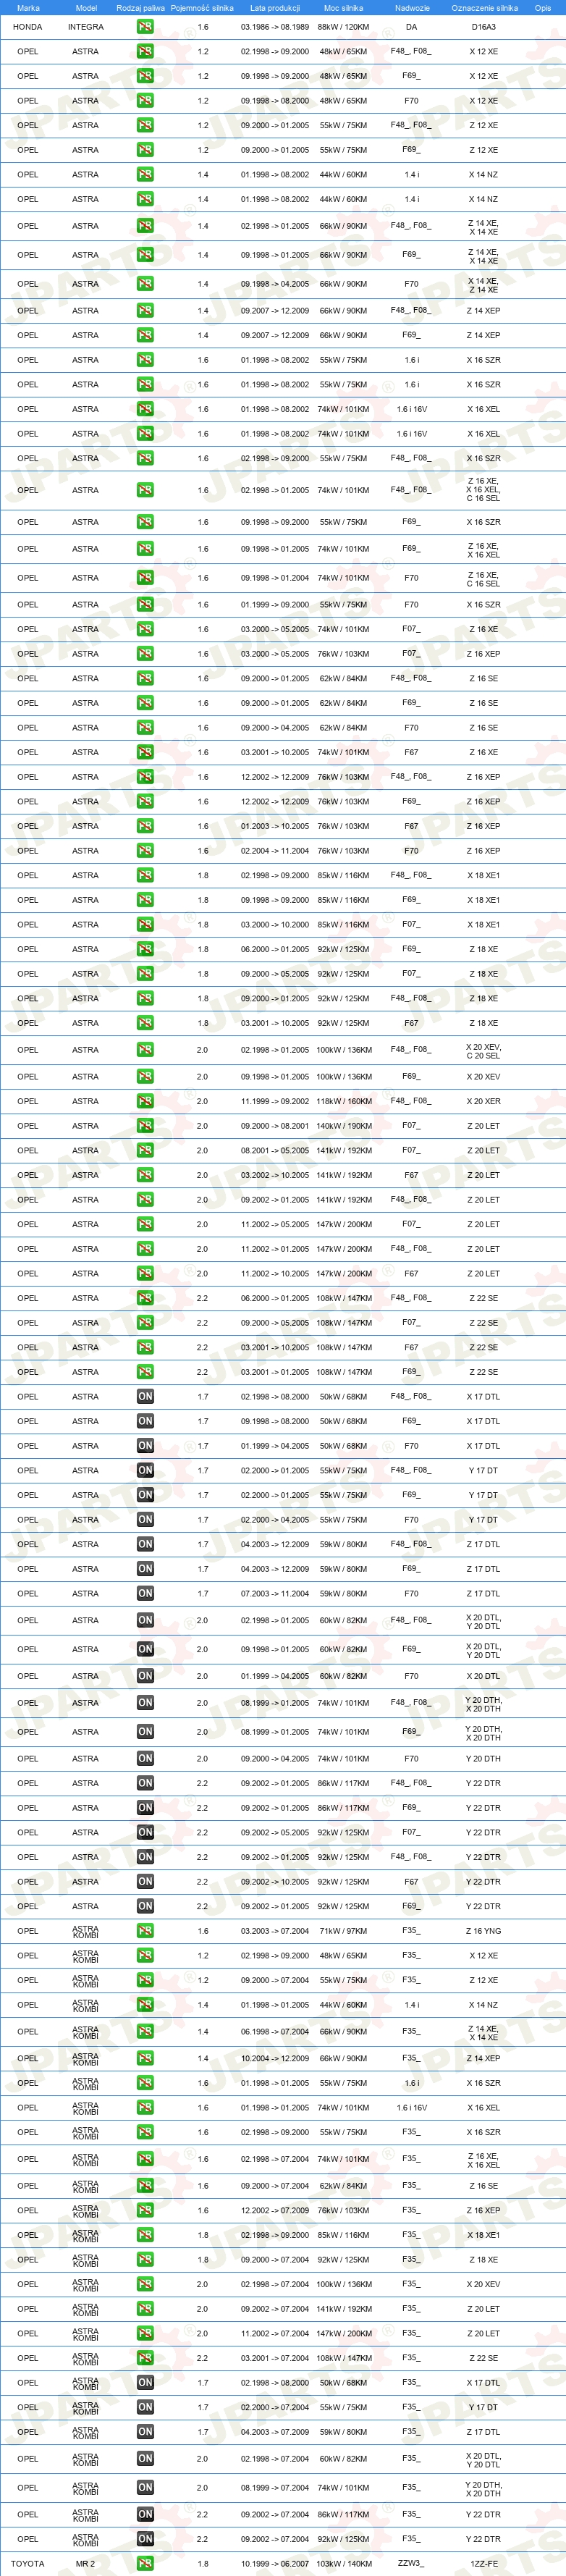Select engine code cell Z 16 YNG
566x2576 pixels.
(483, 1931)
